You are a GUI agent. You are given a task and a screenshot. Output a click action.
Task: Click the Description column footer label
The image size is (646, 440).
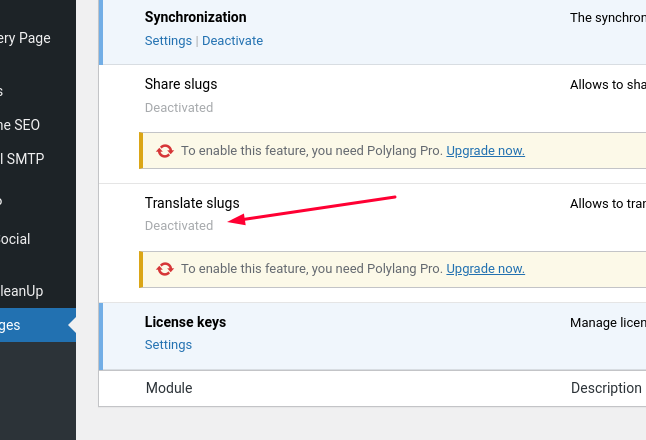[x=606, y=388]
